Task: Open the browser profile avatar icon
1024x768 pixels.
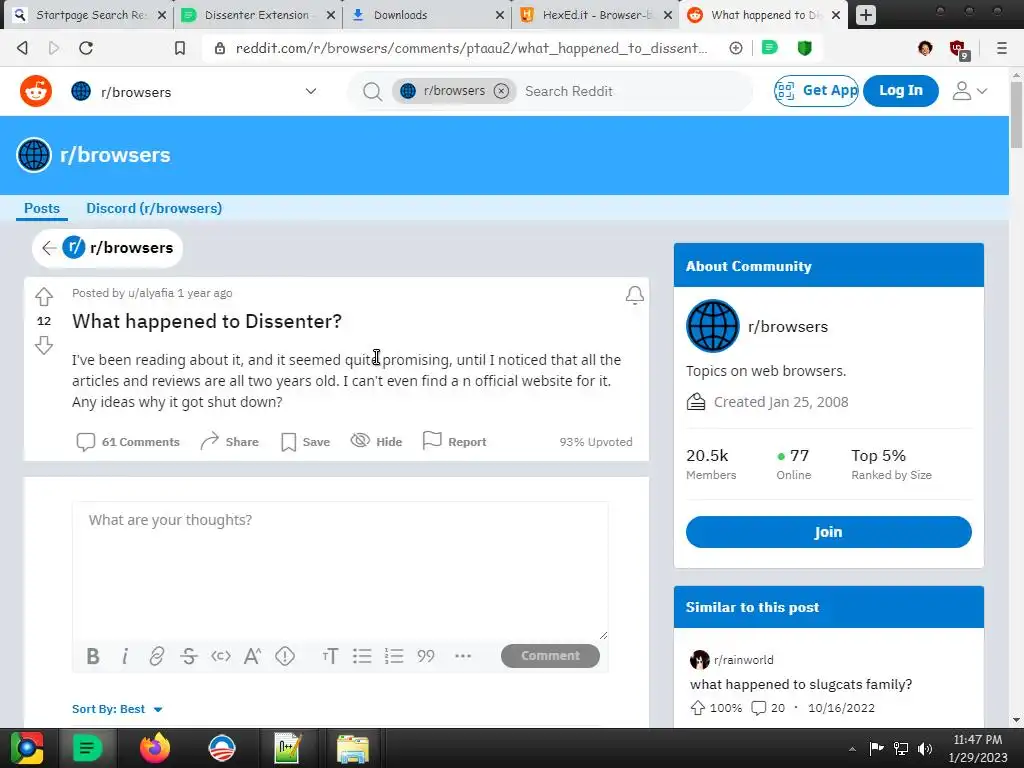Action: tap(925, 48)
